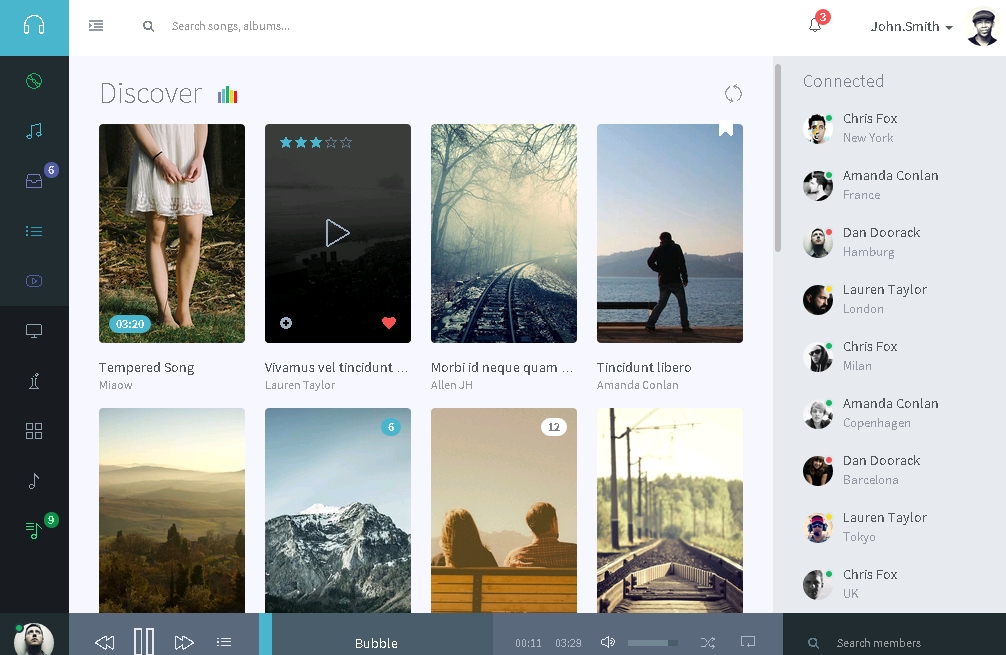Expand the player queue list icon
1006x655 pixels.
pos(224,642)
